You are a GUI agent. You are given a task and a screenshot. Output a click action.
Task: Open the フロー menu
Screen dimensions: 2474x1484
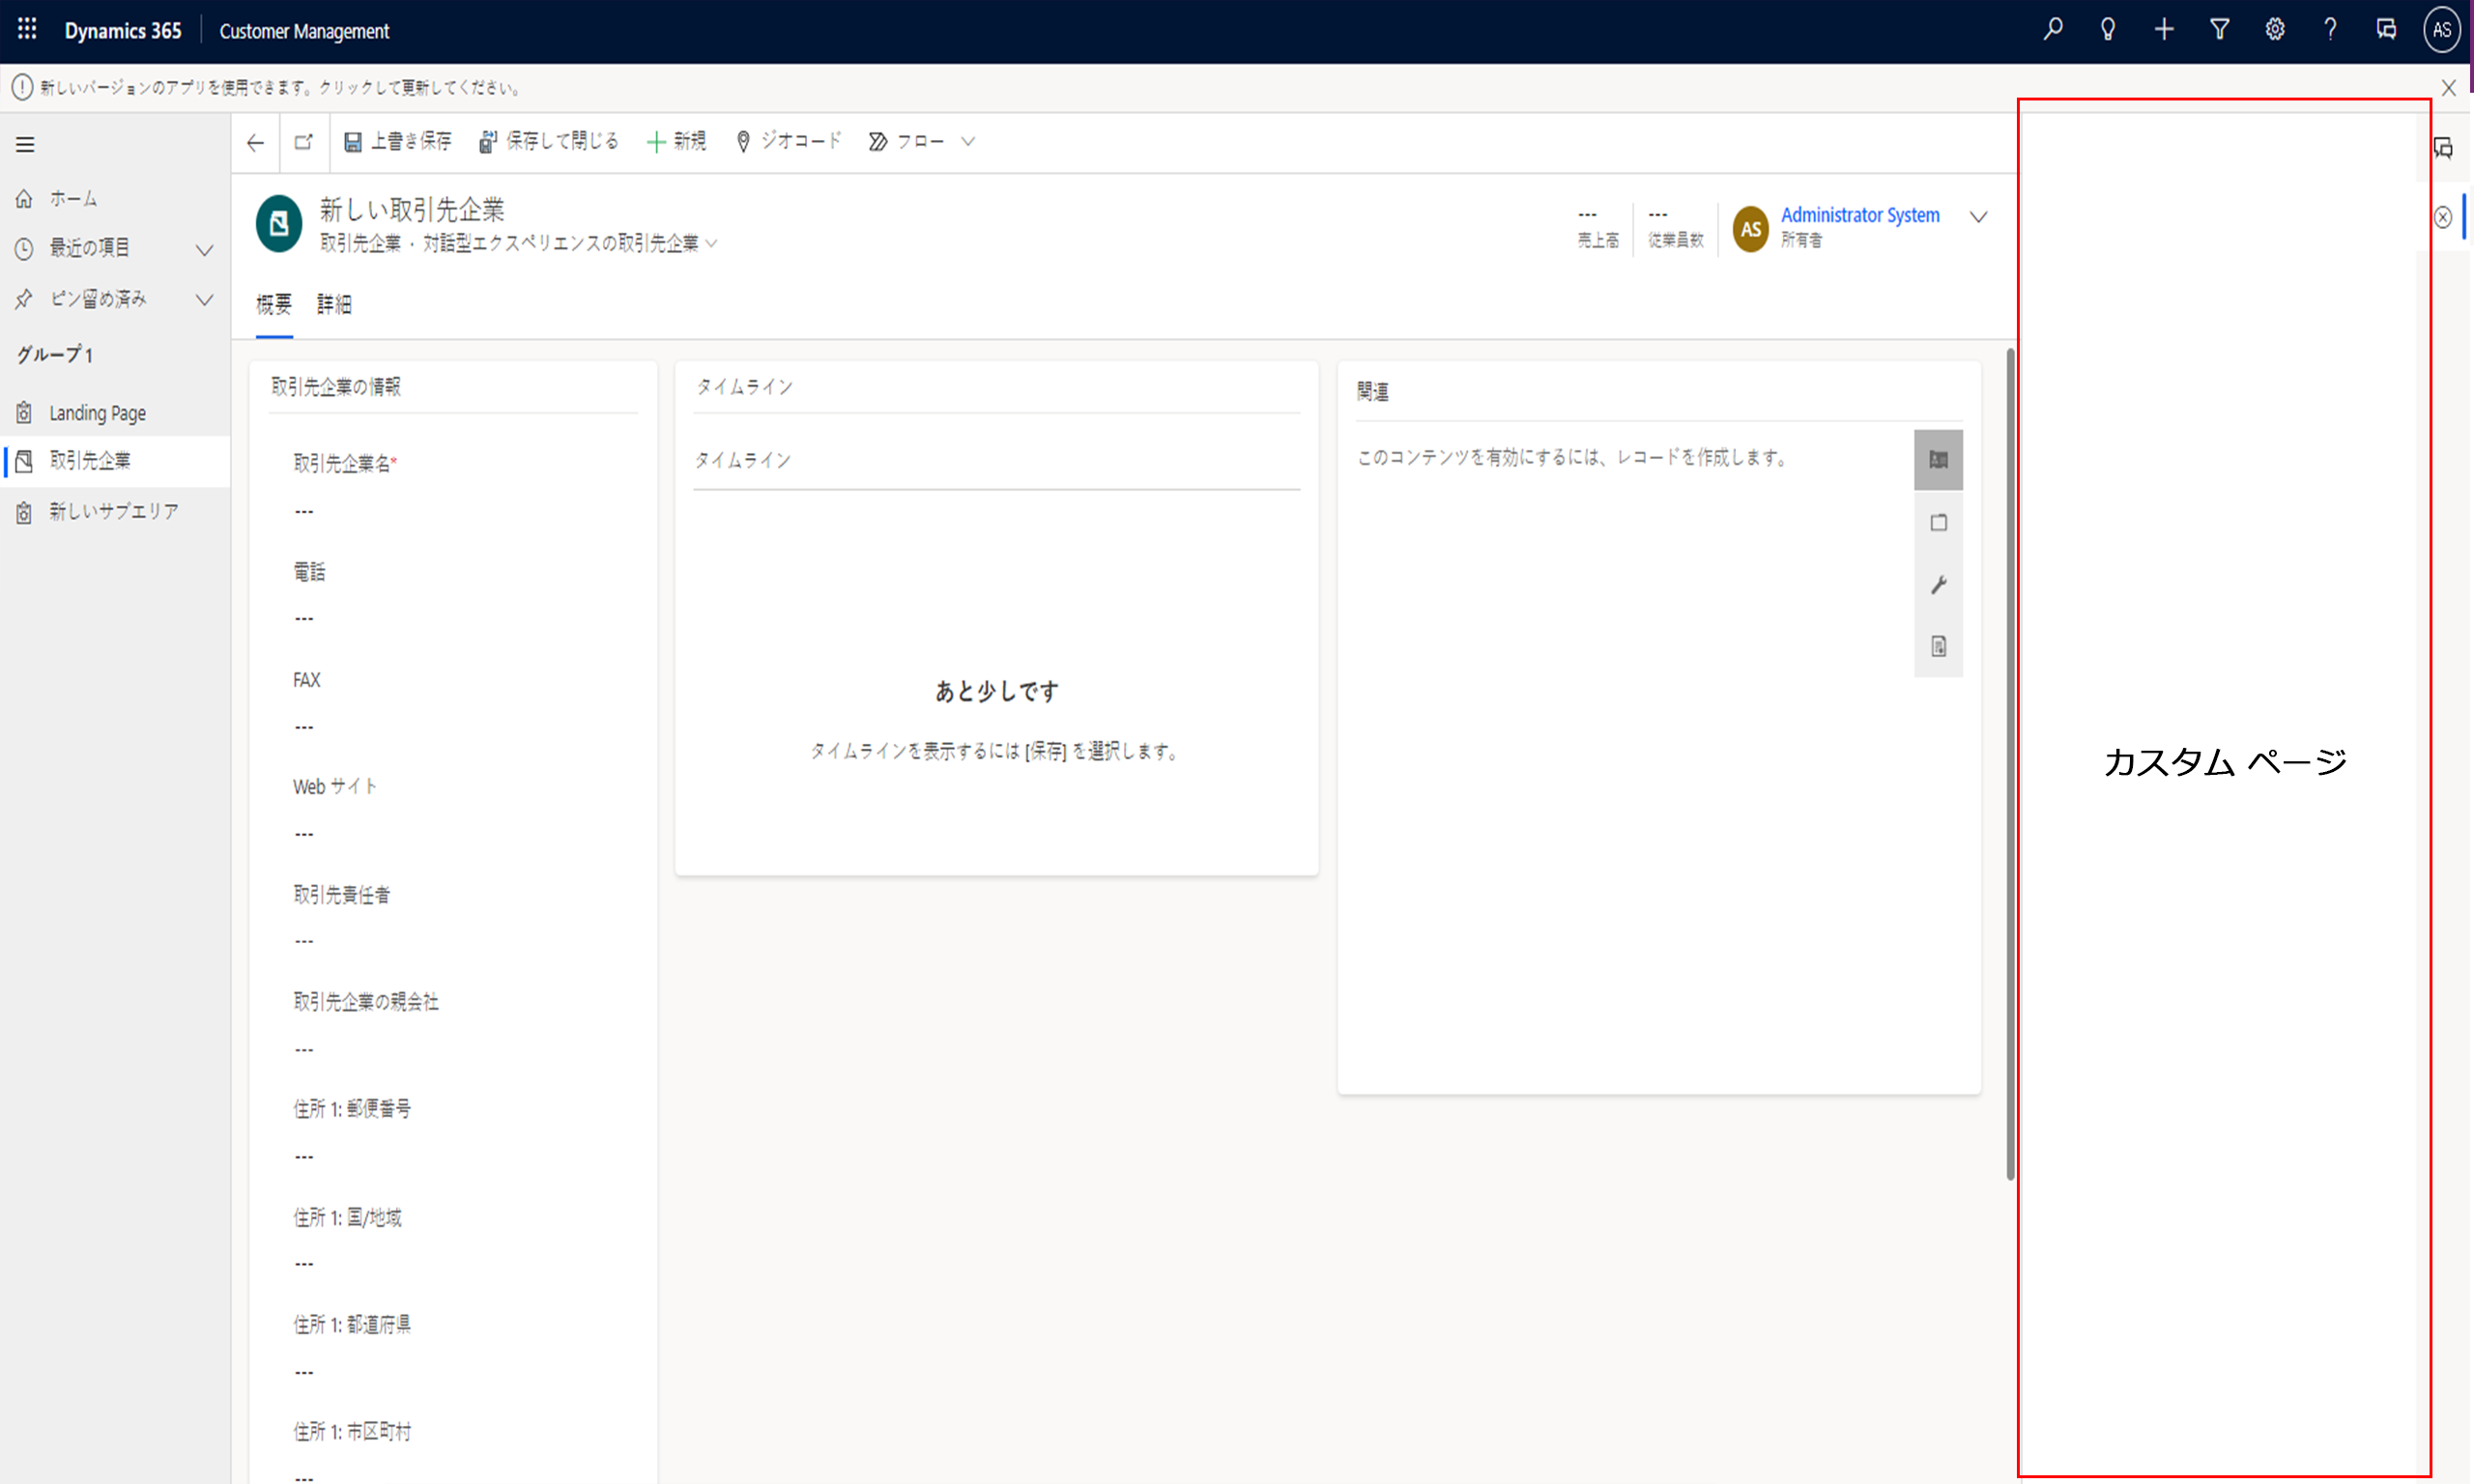tap(907, 142)
